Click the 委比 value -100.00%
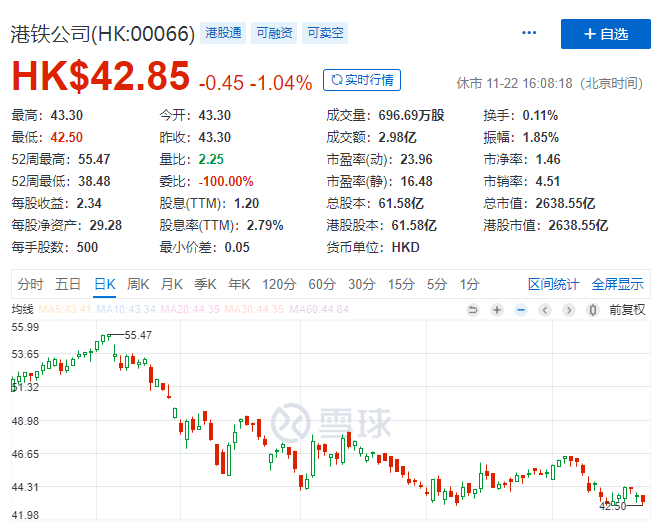Viewport: 672px width, 522px height. 226,181
